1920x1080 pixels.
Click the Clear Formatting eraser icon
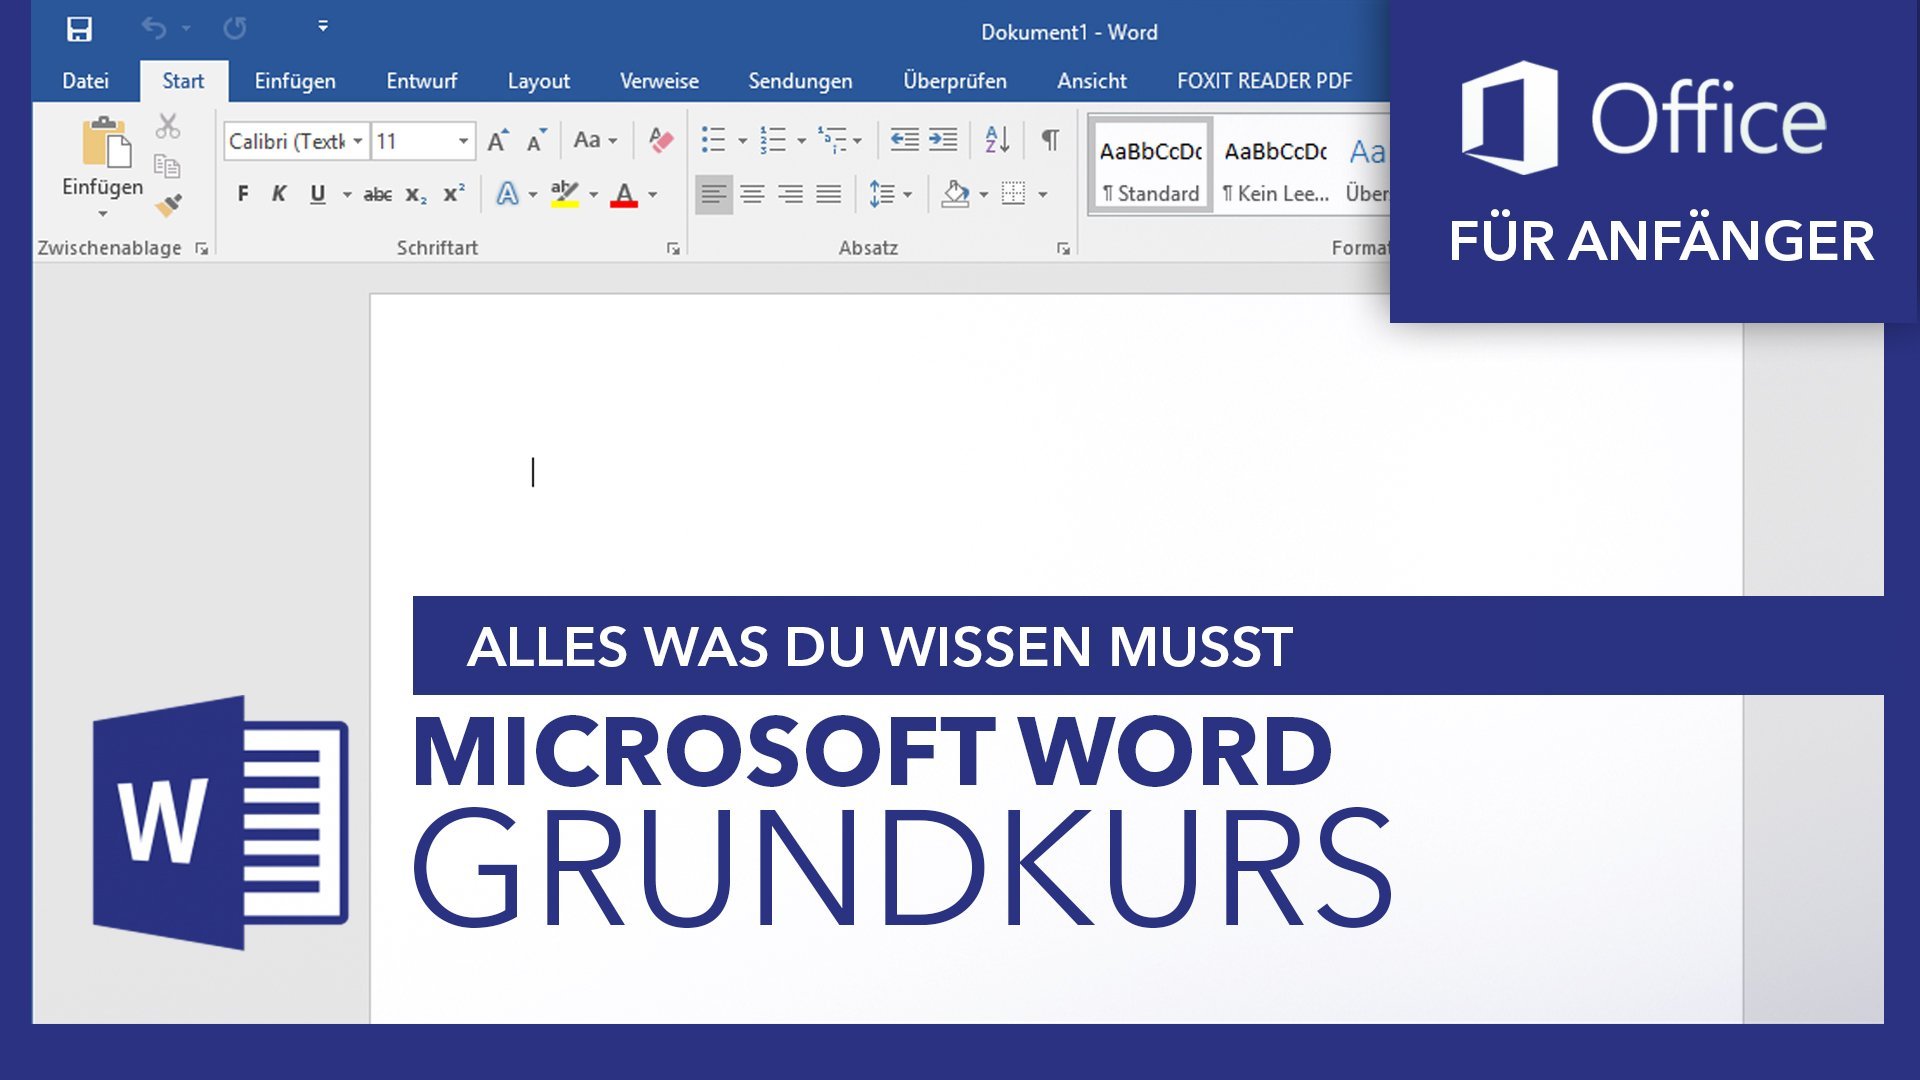click(x=660, y=140)
